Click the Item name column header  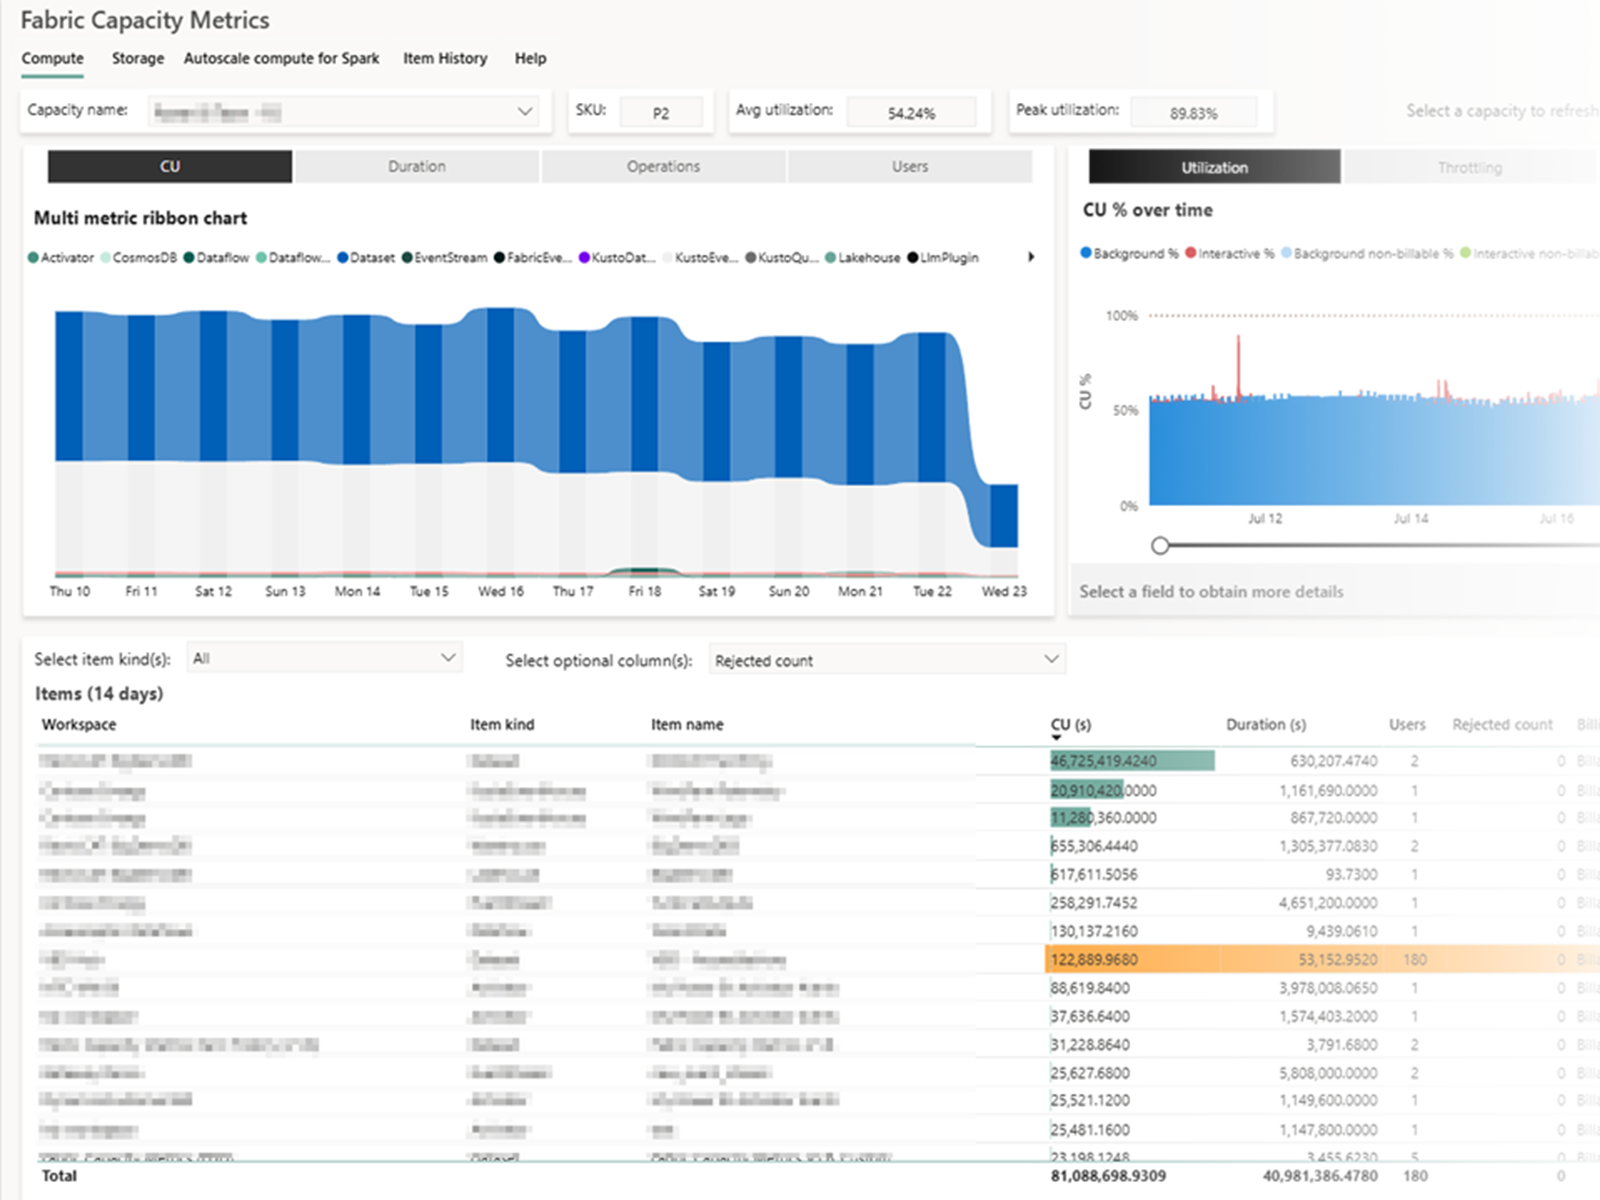[x=687, y=724]
